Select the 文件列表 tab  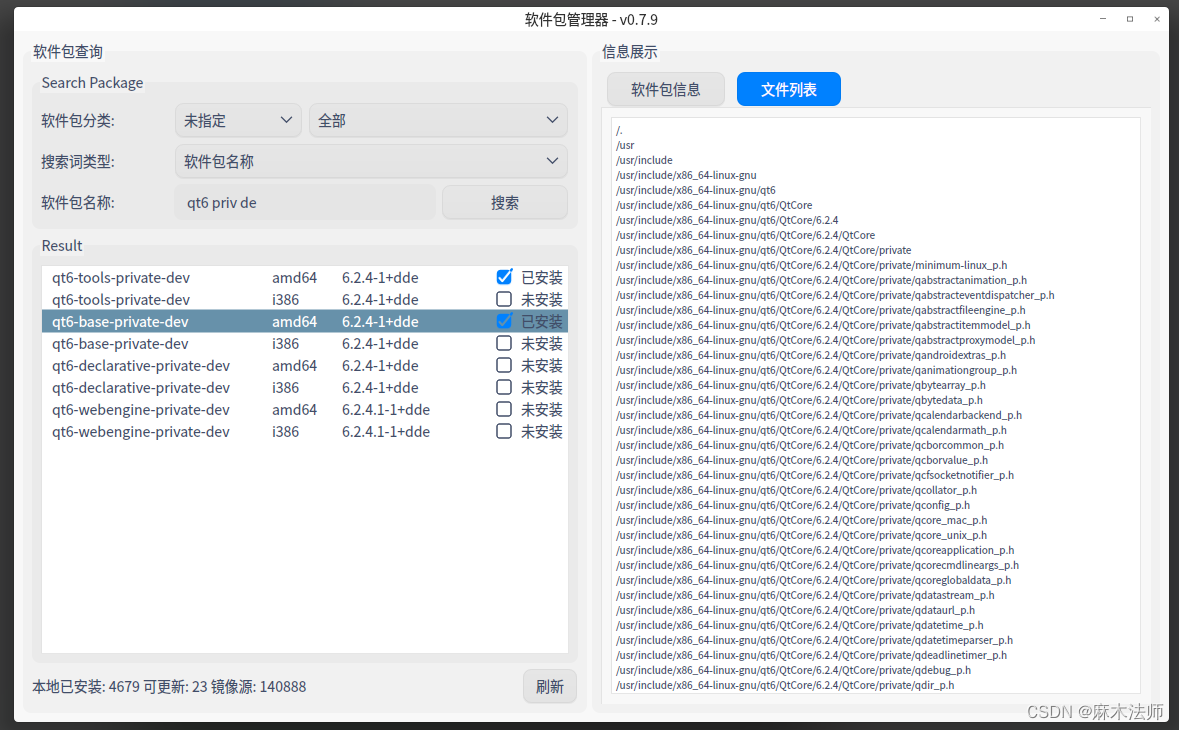(789, 89)
